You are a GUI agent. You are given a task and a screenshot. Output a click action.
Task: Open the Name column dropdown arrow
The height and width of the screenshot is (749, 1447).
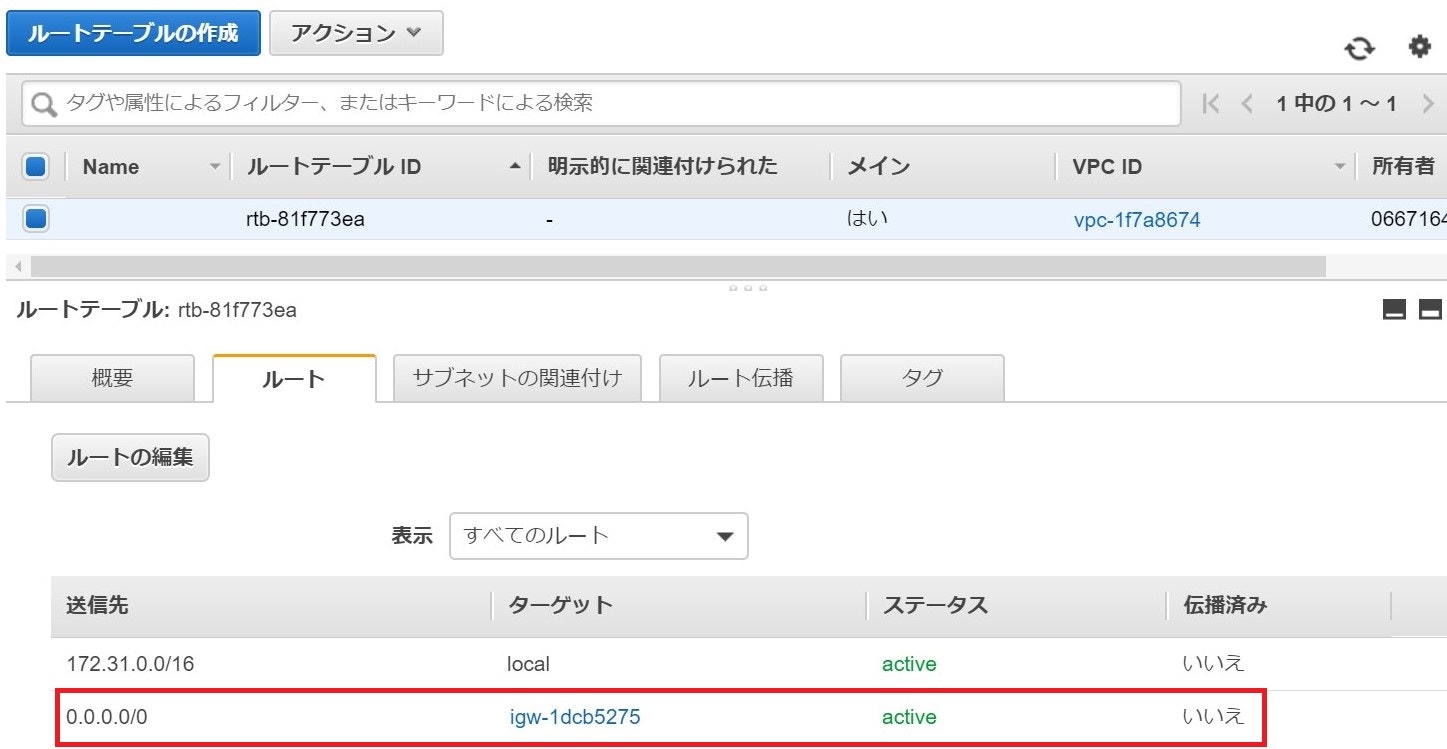pyautogui.click(x=214, y=167)
